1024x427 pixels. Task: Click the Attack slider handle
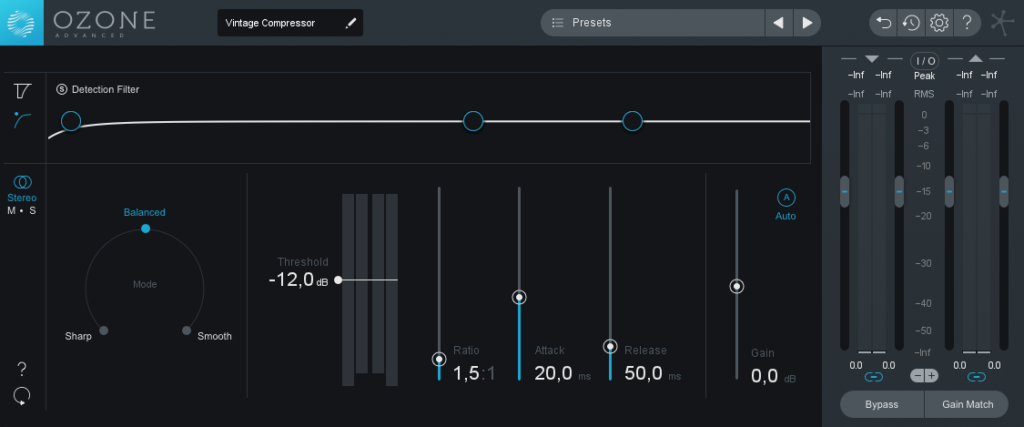[519, 298]
